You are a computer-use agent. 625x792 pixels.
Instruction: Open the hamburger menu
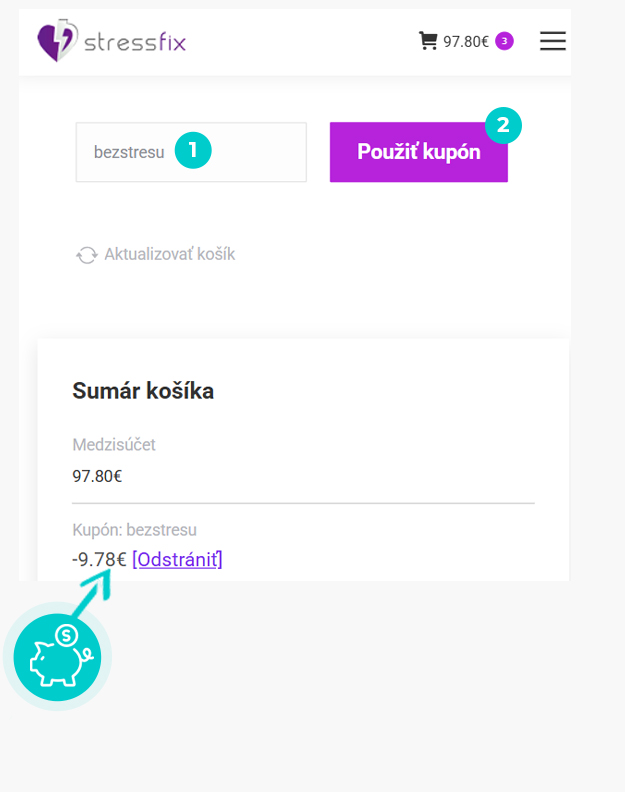point(553,40)
